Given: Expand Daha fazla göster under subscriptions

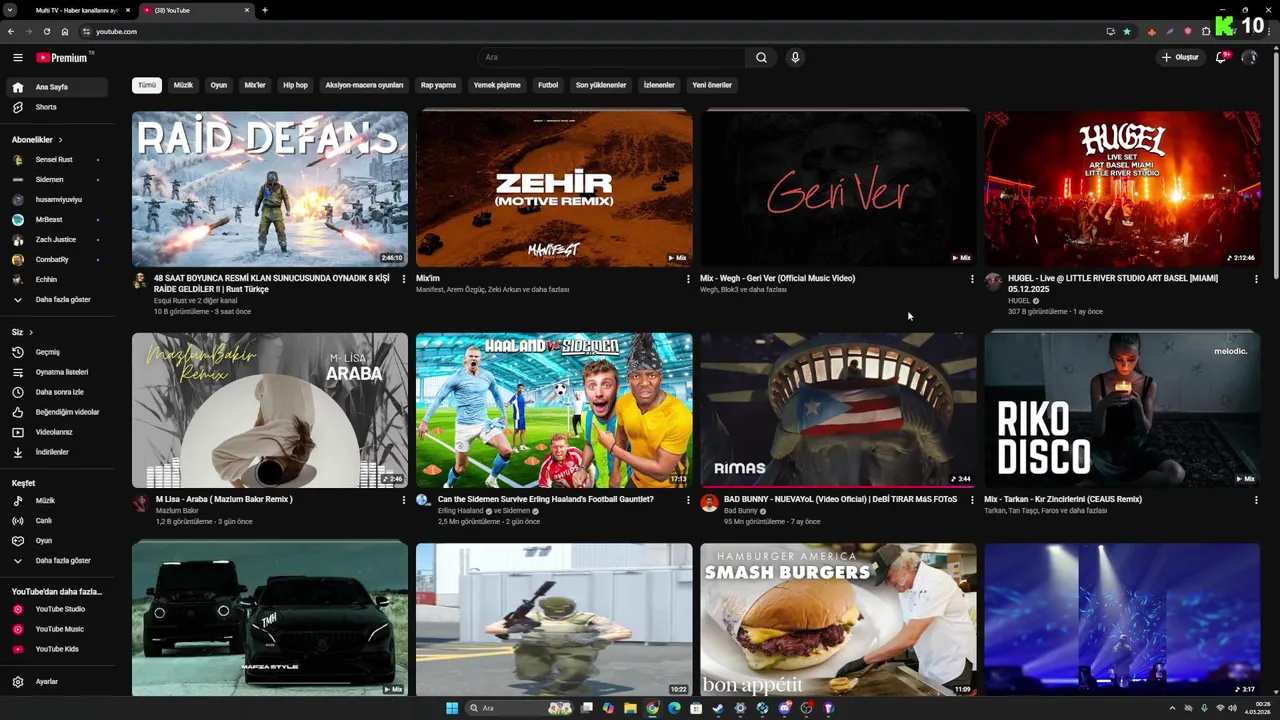Looking at the screenshot, I should [56, 300].
